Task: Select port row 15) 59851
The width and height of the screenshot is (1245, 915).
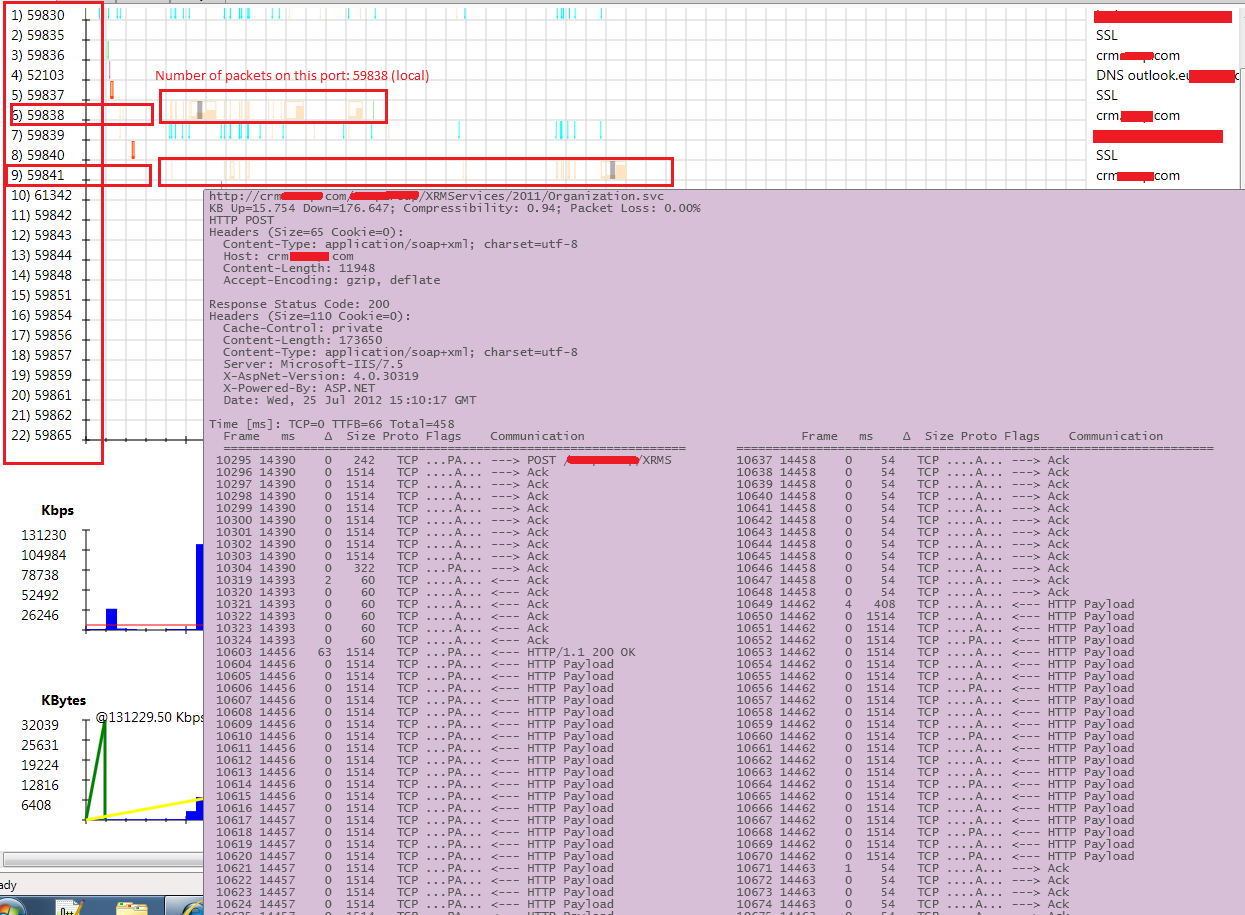Action: click(x=42, y=295)
